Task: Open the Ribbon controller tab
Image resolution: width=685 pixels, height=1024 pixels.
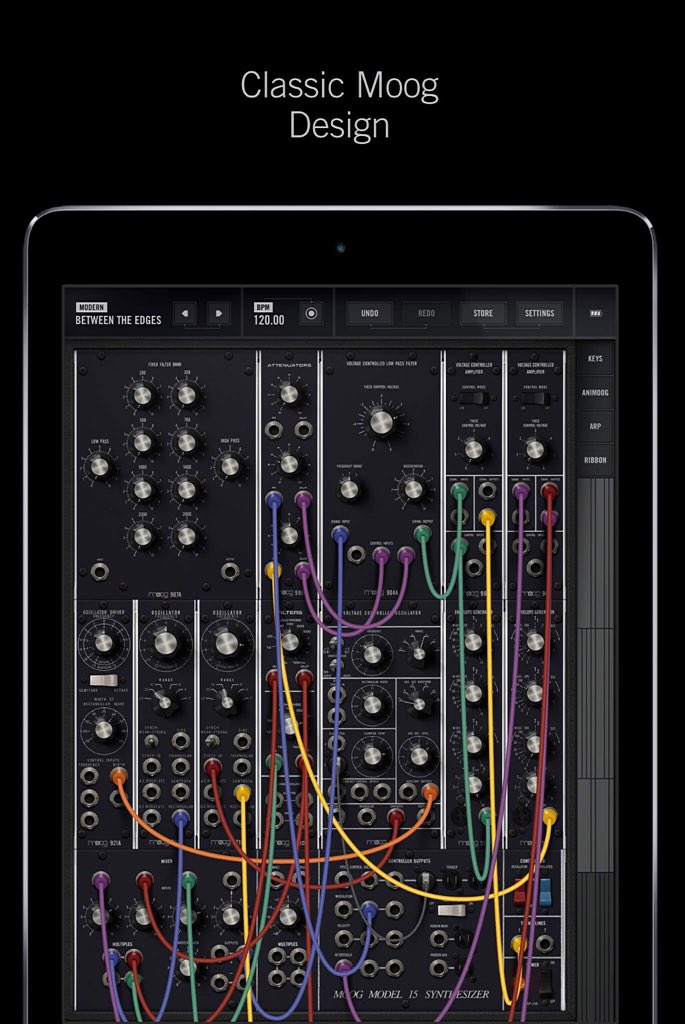Action: tap(595, 460)
